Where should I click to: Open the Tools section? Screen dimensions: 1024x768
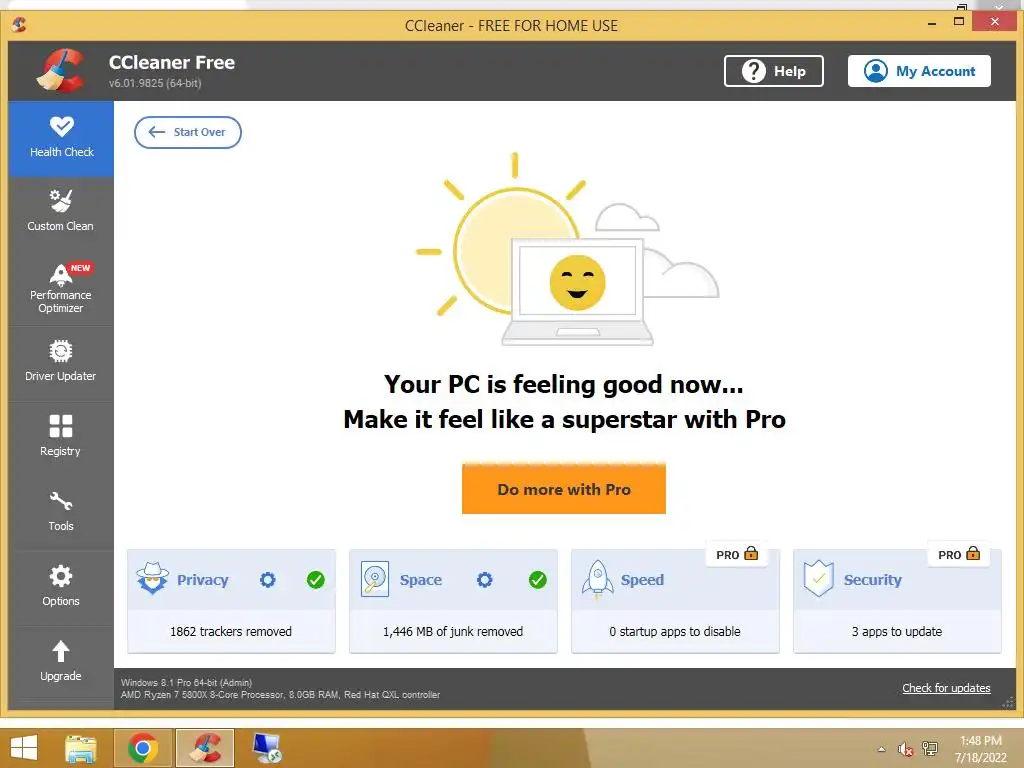(x=61, y=513)
